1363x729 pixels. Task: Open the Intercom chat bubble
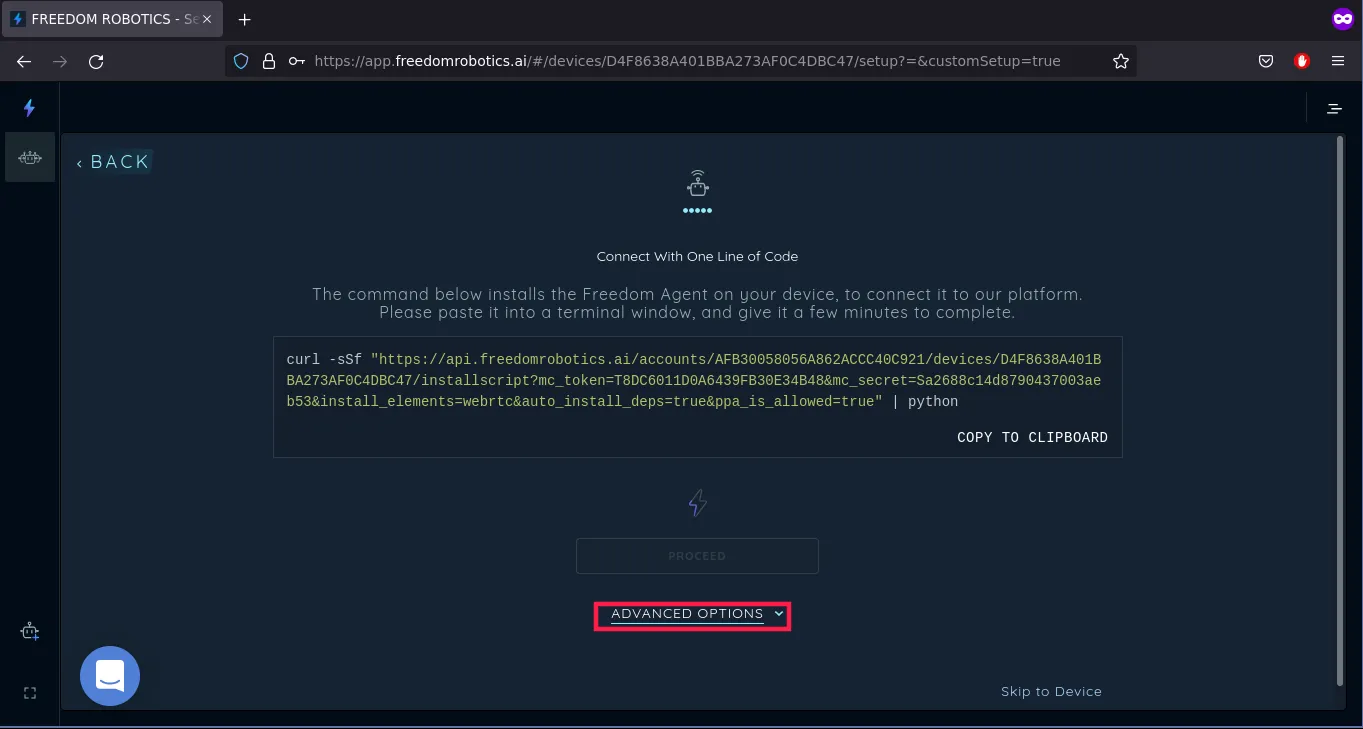[110, 676]
